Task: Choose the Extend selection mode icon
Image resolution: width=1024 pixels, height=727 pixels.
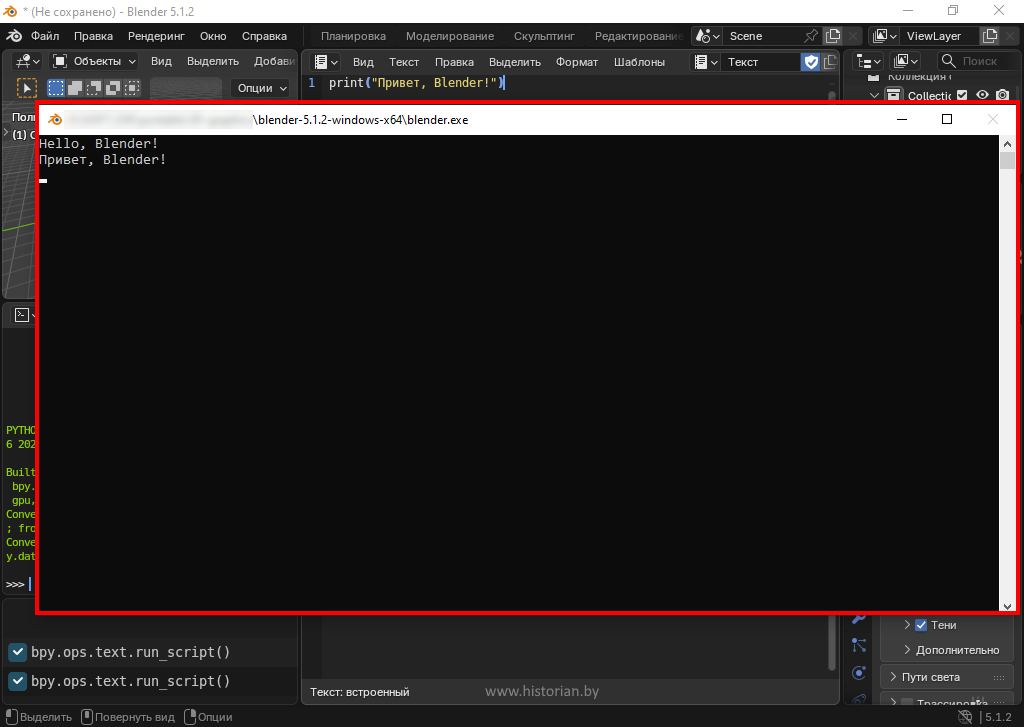Action: point(75,88)
